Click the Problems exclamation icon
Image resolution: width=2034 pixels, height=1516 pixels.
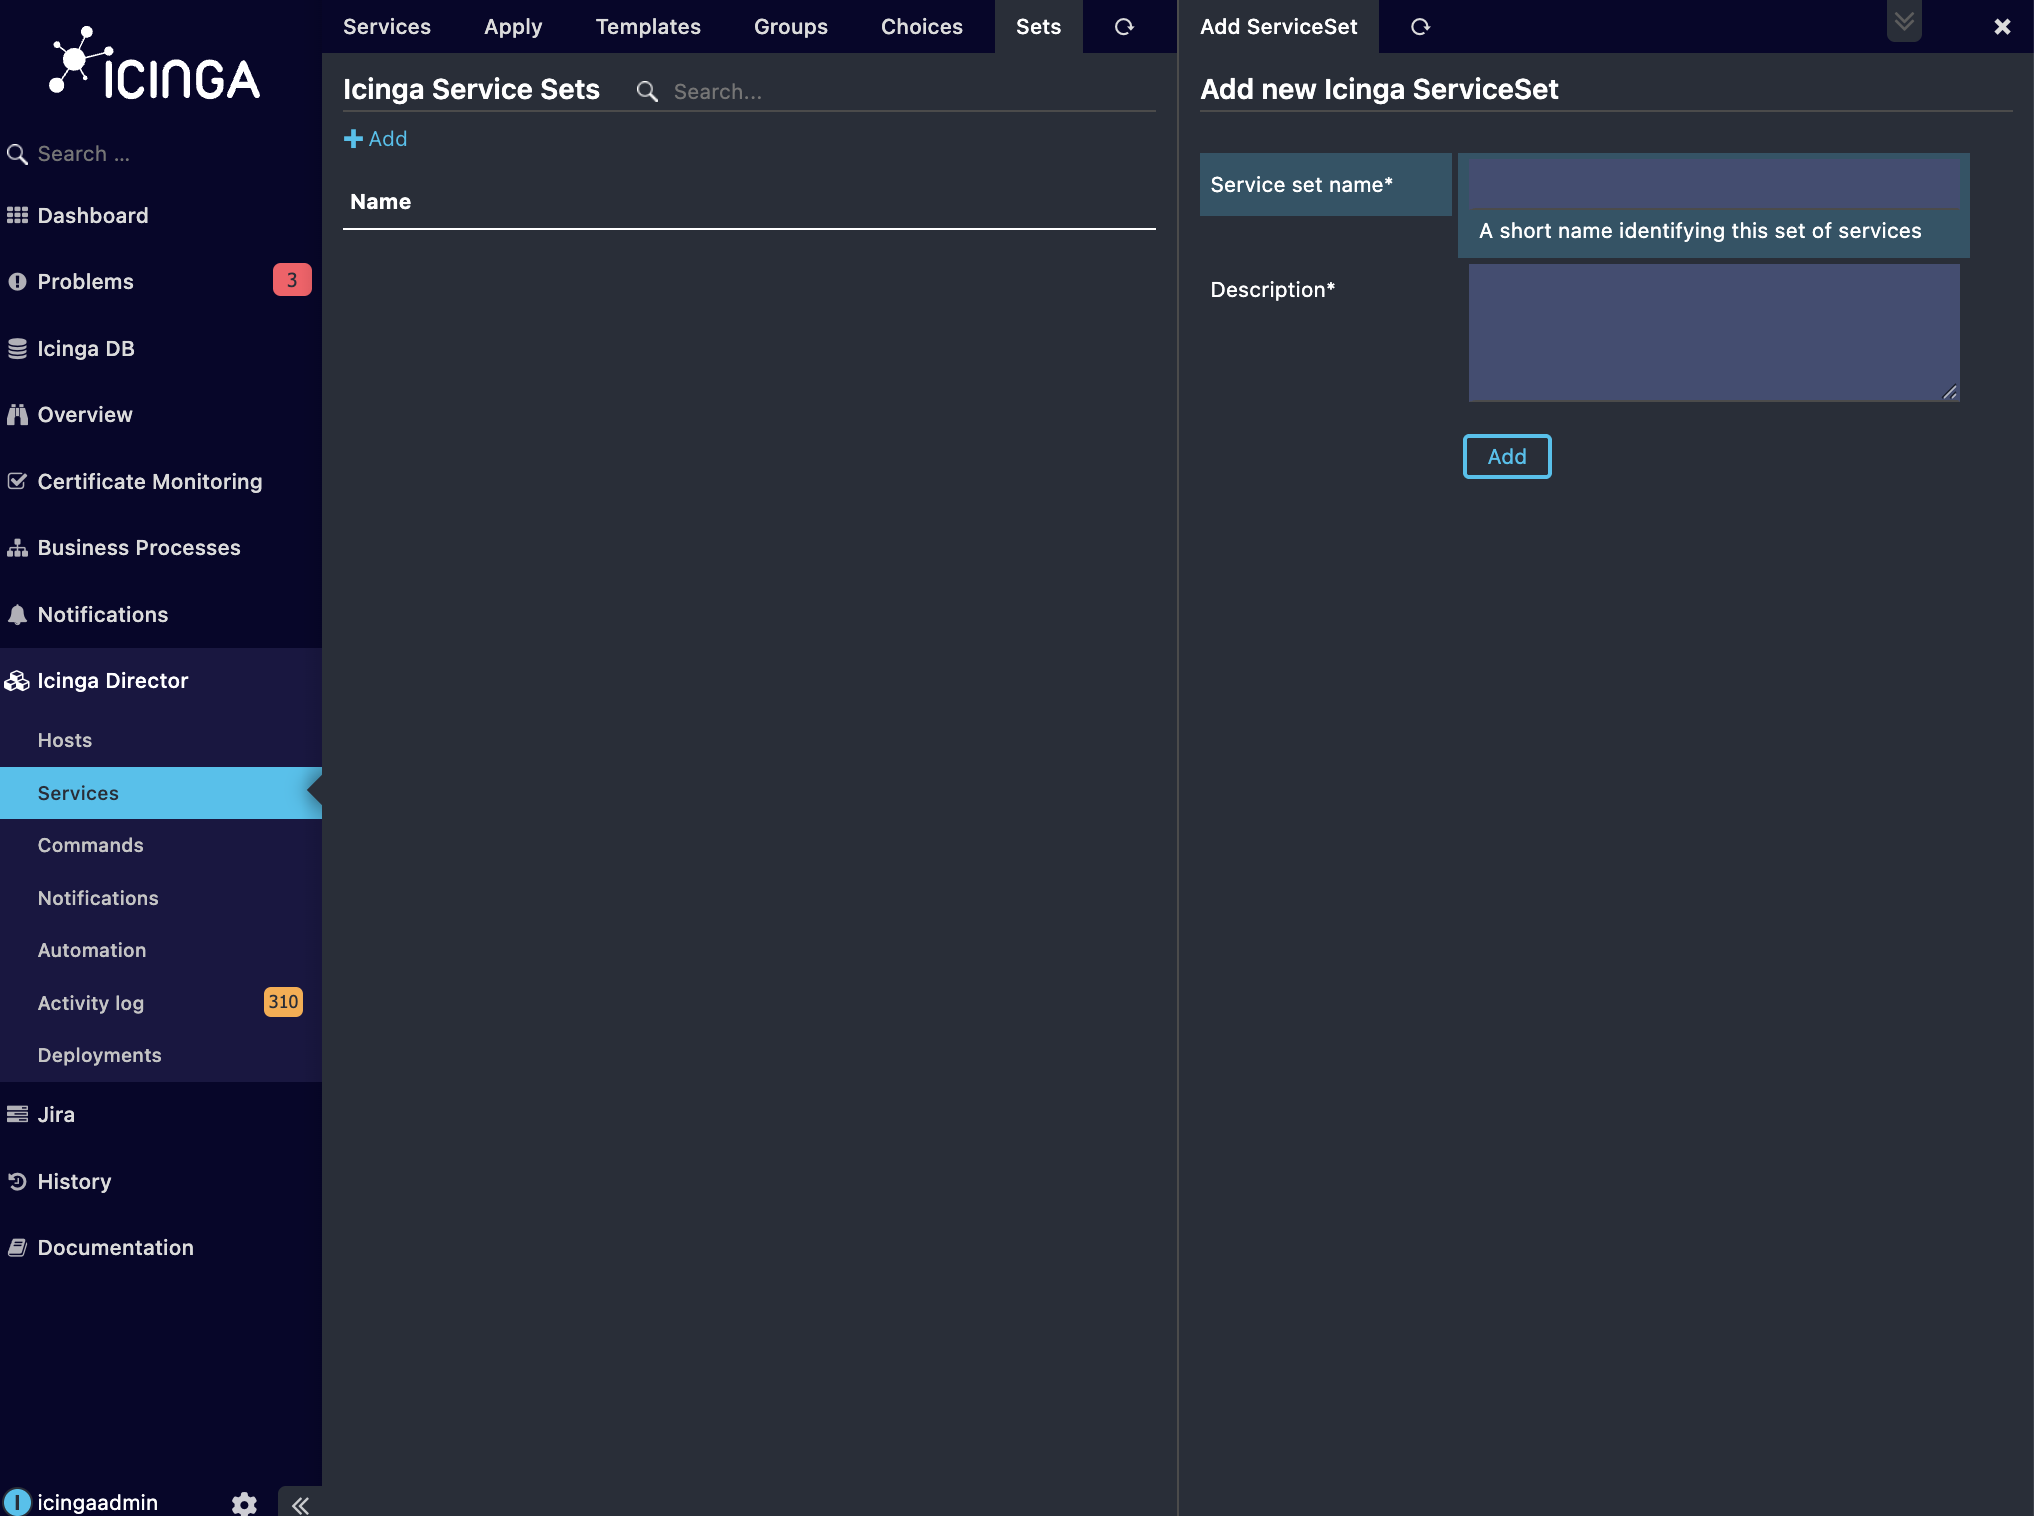17,282
